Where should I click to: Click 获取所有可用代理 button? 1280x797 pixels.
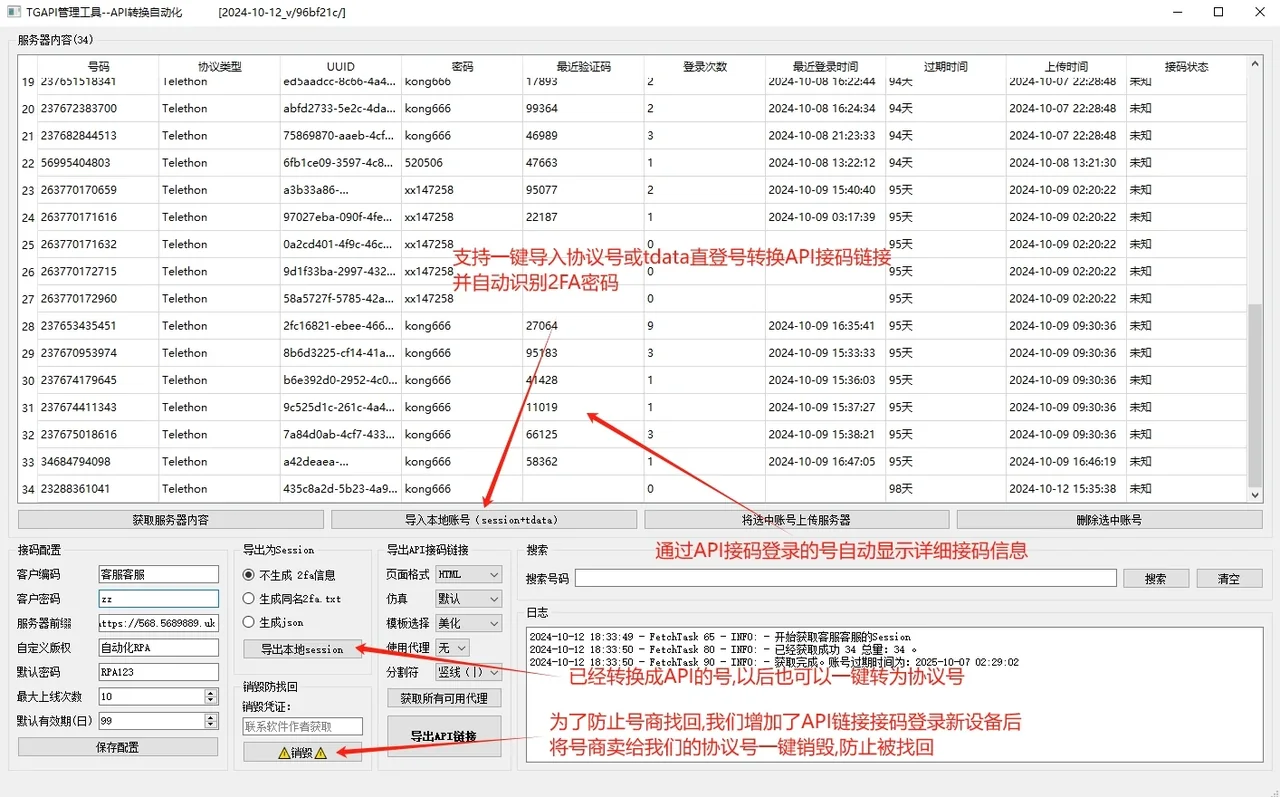click(444, 698)
